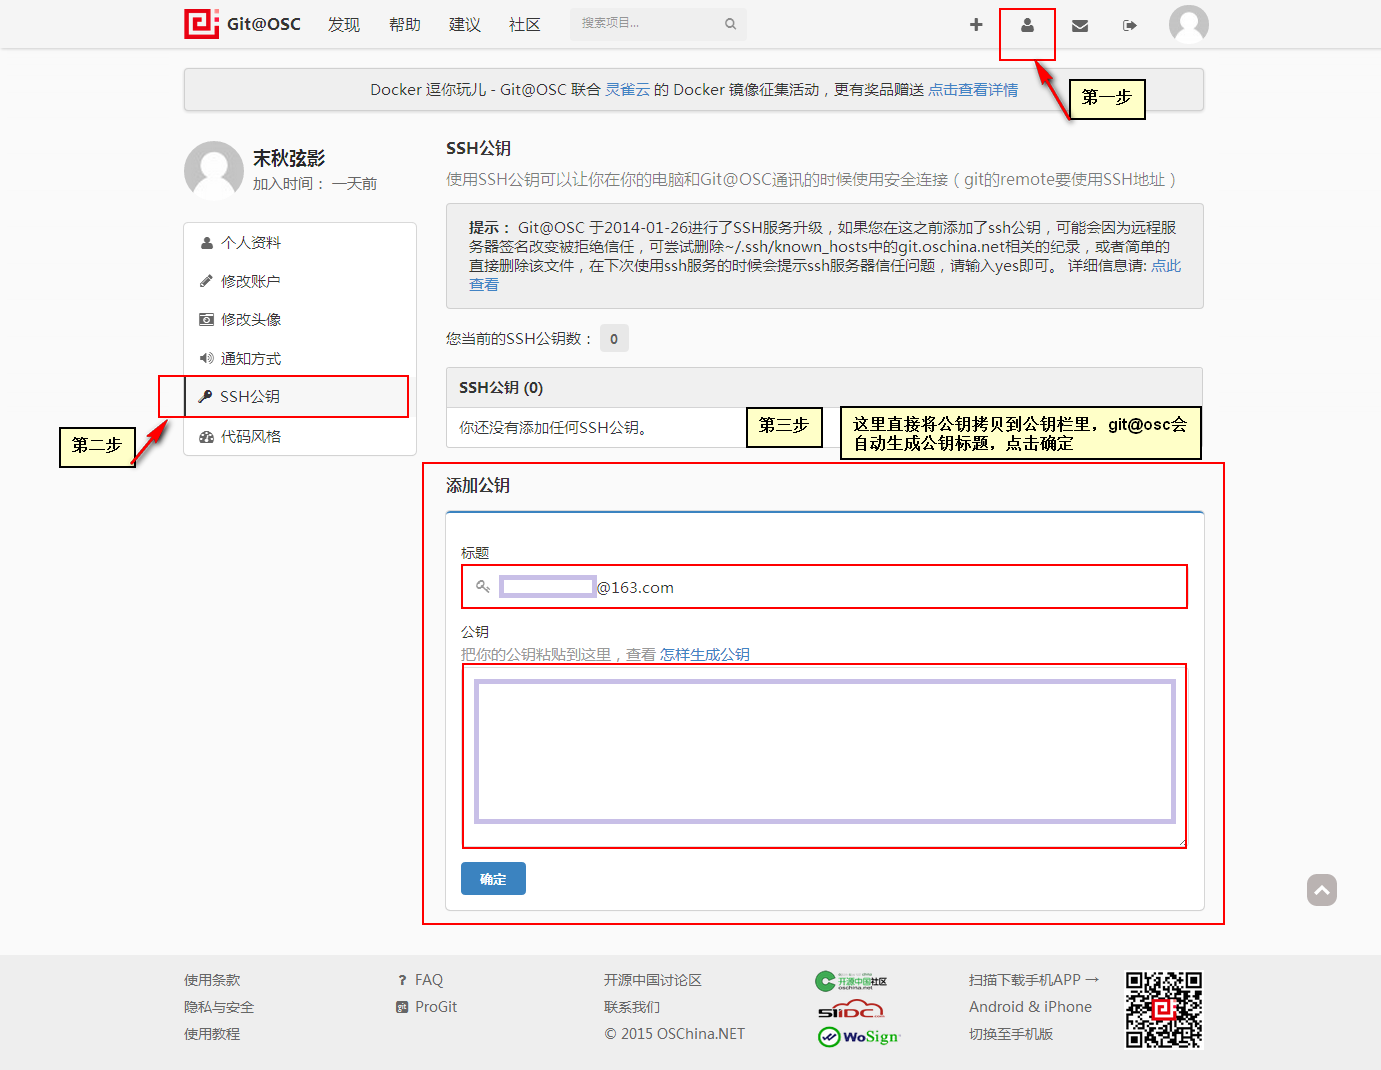Screen dimensions: 1381x1070
Task: Open the 隐私与安全 footer link
Action: (219, 1008)
